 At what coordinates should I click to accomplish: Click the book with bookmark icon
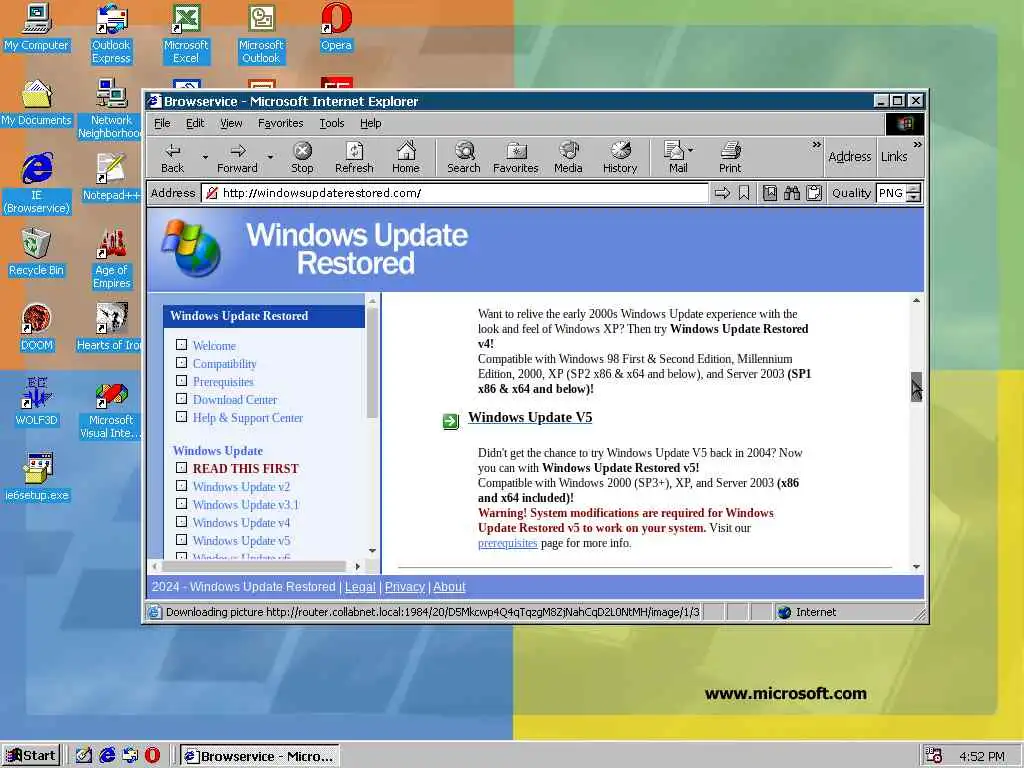click(770, 193)
